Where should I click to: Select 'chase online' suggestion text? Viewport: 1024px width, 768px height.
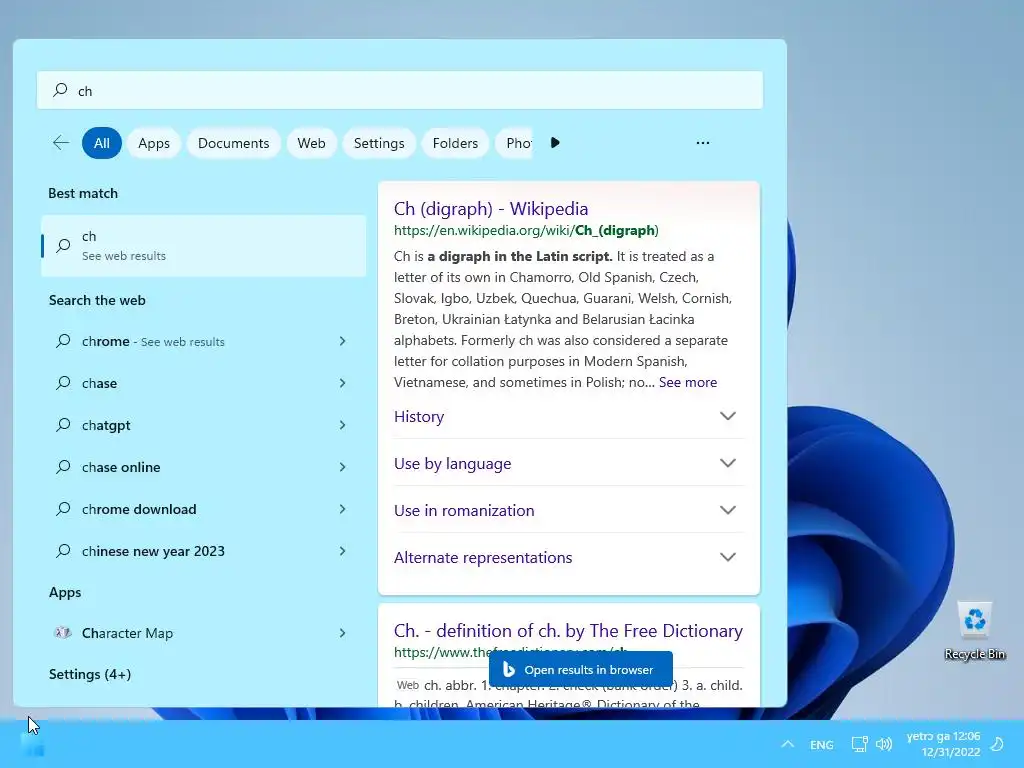pyautogui.click(x=121, y=467)
